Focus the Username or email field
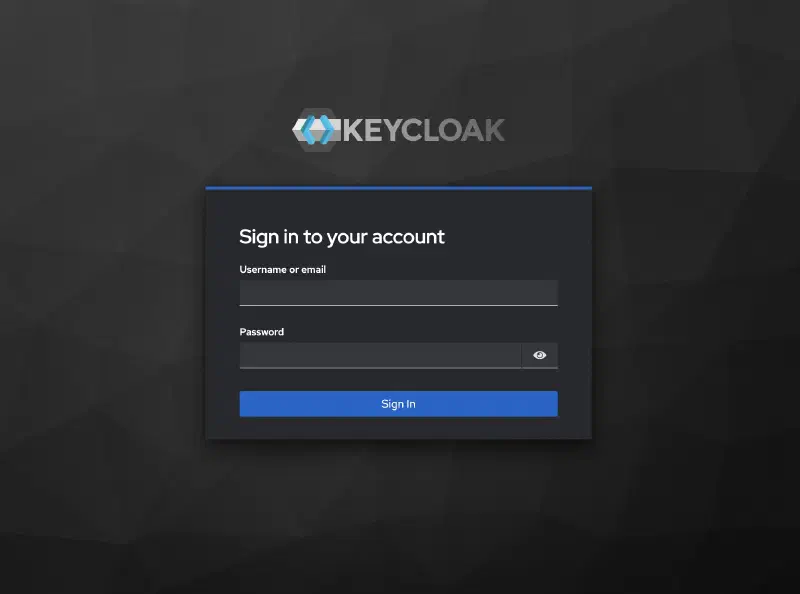Screen dimensions: 800x594 [398, 293]
